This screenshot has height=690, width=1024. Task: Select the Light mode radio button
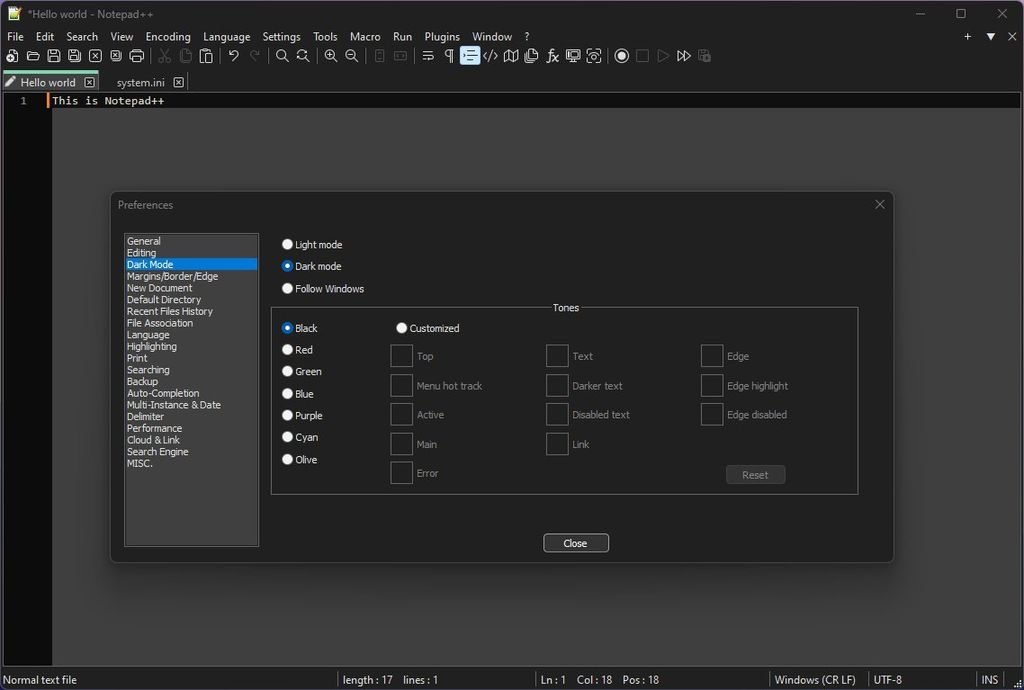(288, 244)
